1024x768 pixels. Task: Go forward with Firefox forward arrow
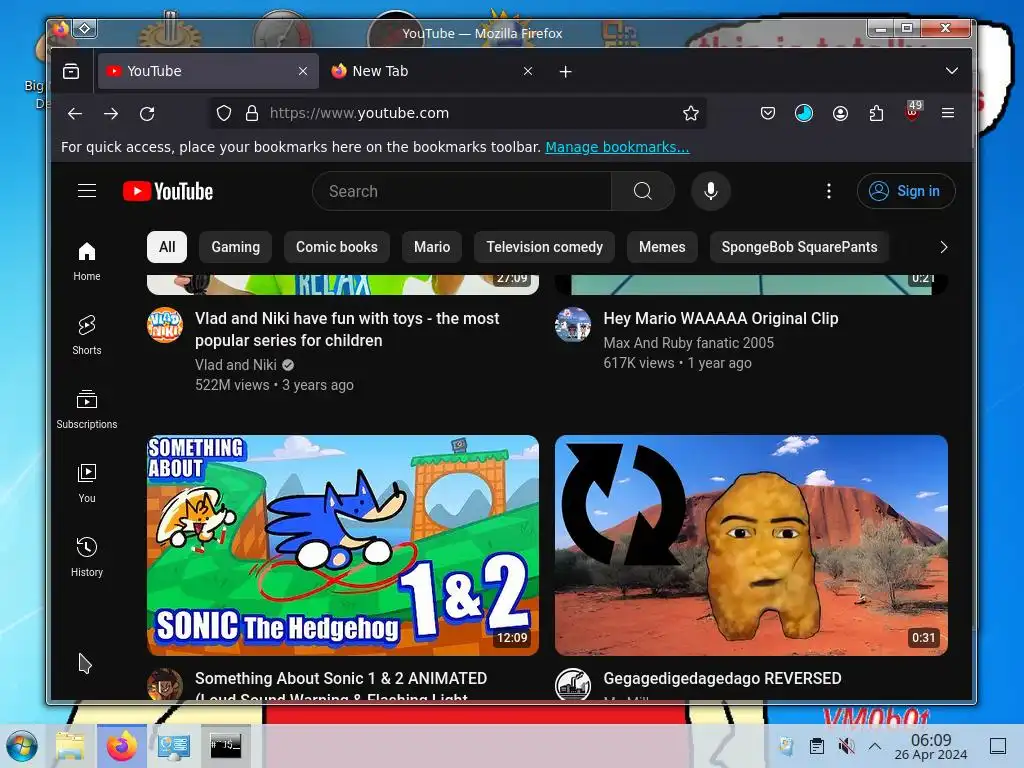coord(111,114)
